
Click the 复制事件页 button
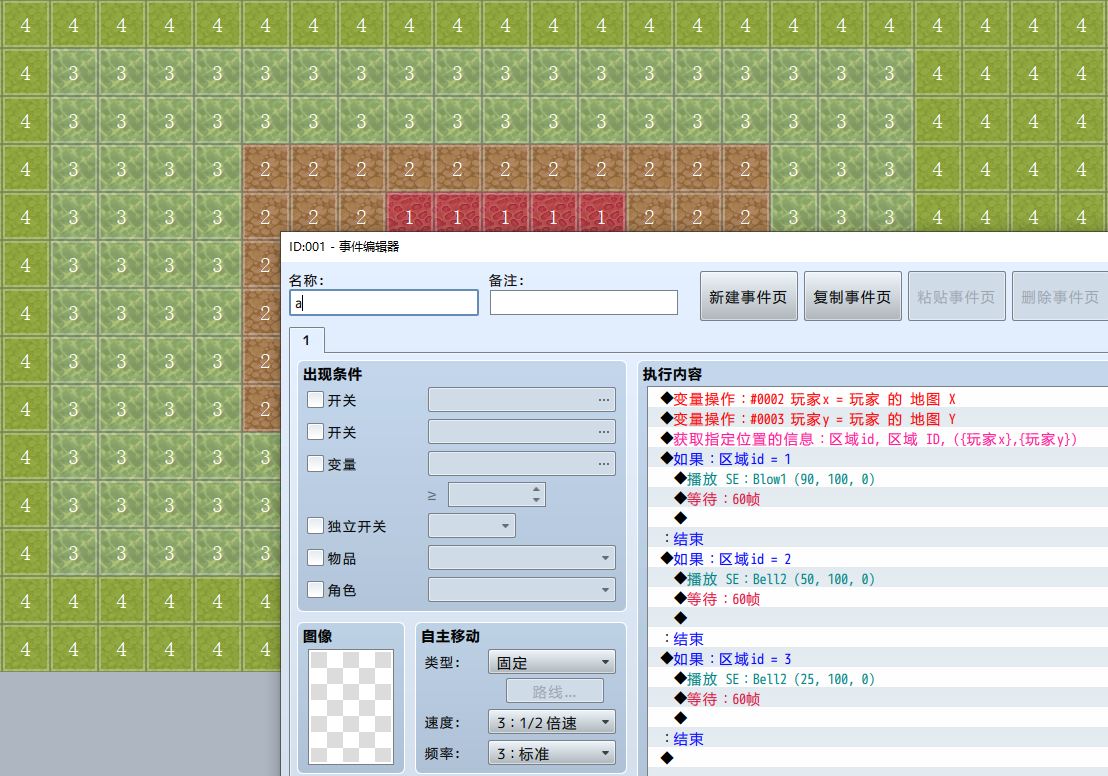pos(852,297)
